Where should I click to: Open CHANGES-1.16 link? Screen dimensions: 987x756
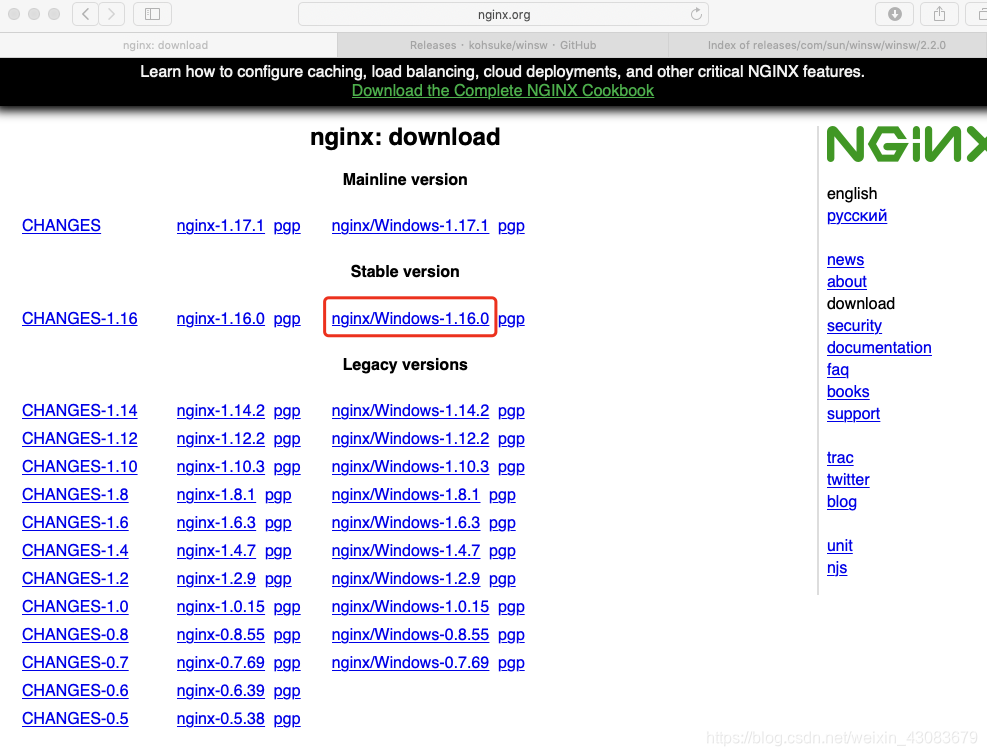point(79,319)
